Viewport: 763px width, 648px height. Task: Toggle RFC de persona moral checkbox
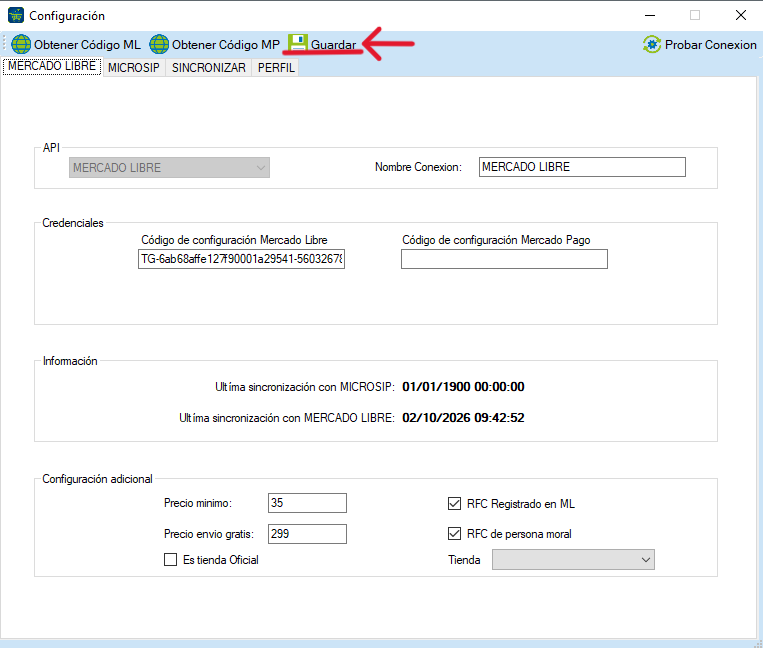pos(454,534)
